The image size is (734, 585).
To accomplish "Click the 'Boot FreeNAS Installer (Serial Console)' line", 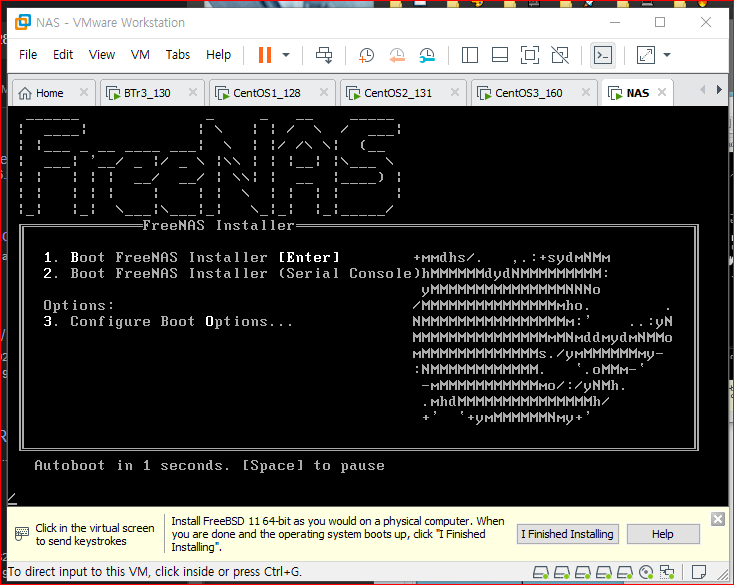I will (x=232, y=274).
